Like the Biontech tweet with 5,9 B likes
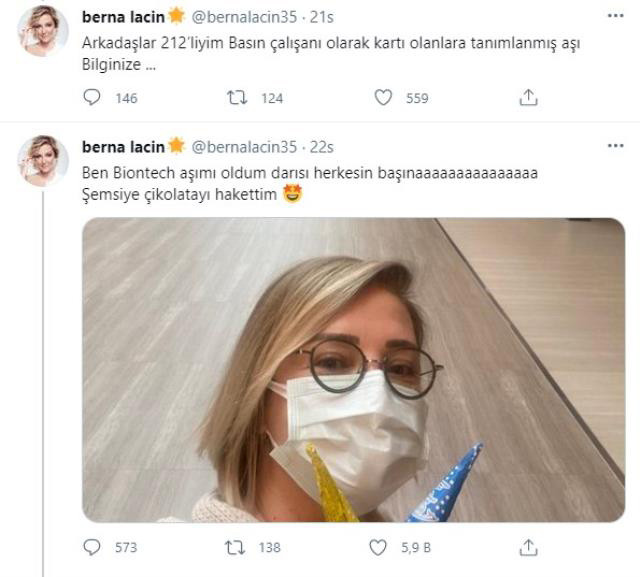The height and width of the screenshot is (577, 640). click(381, 547)
